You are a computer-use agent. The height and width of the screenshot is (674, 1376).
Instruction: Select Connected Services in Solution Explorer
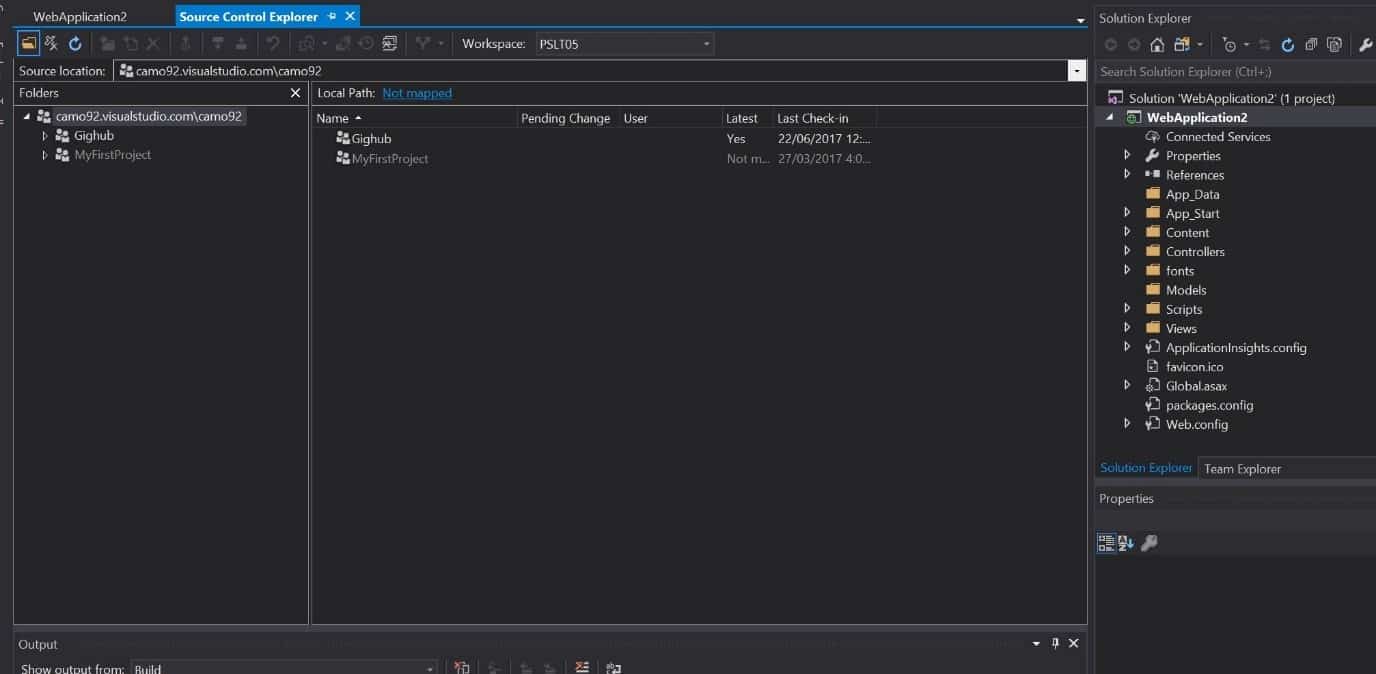tap(1218, 137)
